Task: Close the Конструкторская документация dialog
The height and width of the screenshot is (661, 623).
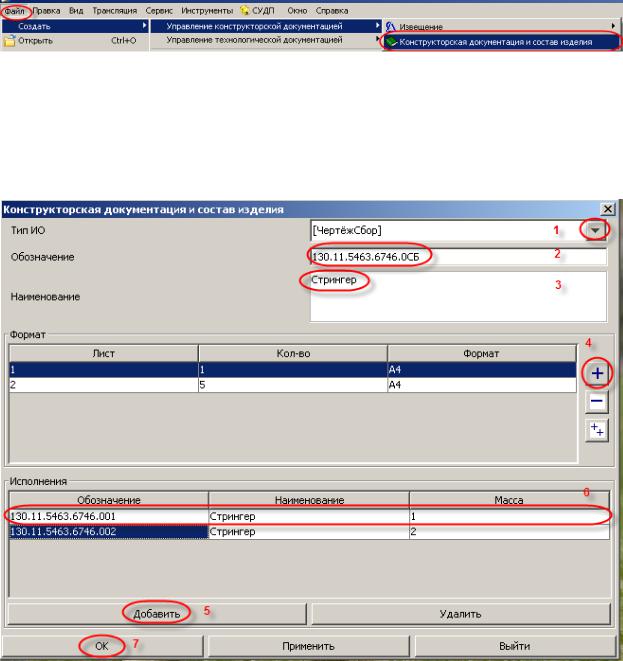Action: (x=607, y=209)
